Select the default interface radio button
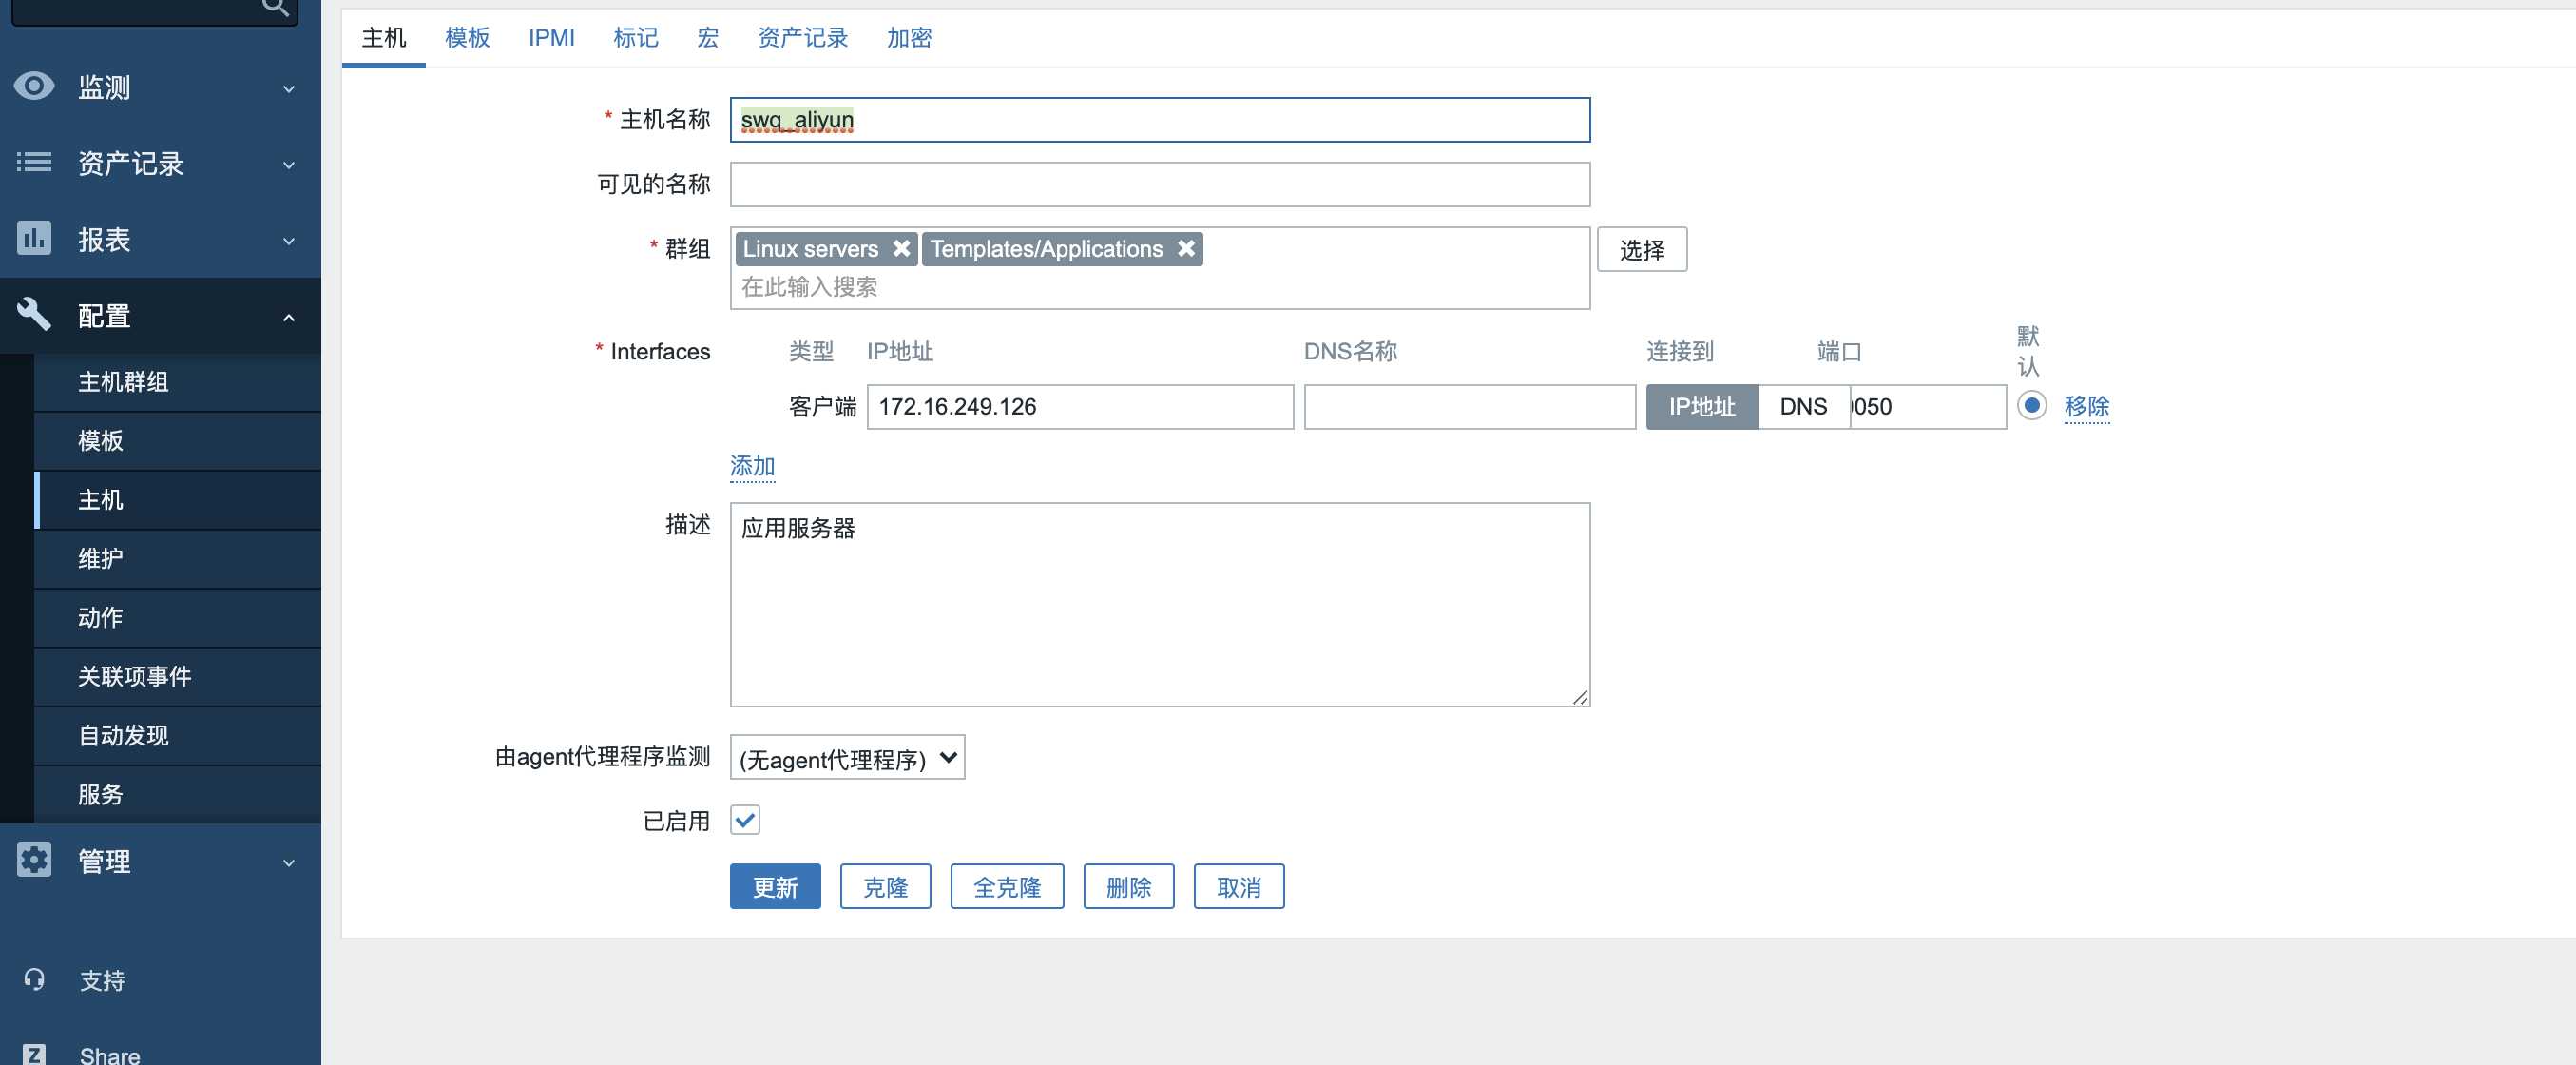This screenshot has width=2576, height=1065. point(2031,406)
